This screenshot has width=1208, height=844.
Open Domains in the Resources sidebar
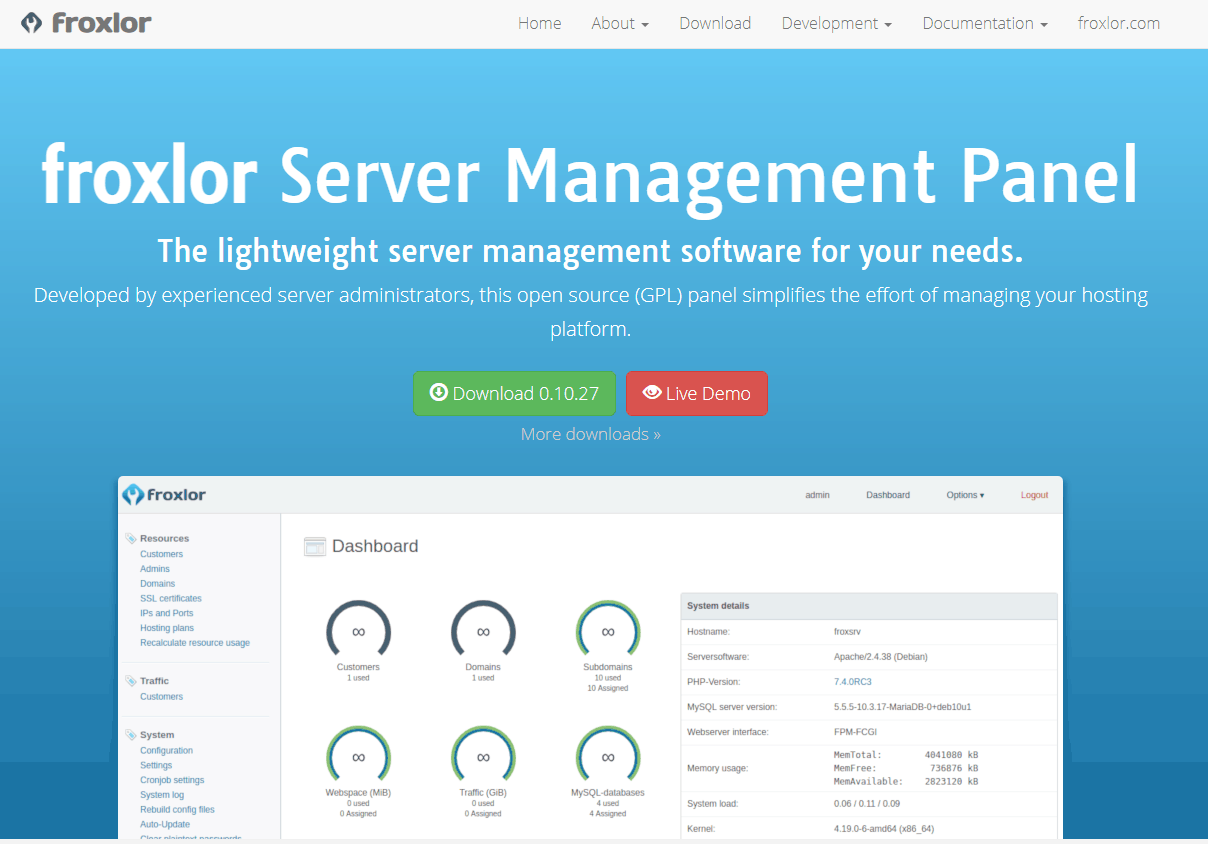click(157, 584)
